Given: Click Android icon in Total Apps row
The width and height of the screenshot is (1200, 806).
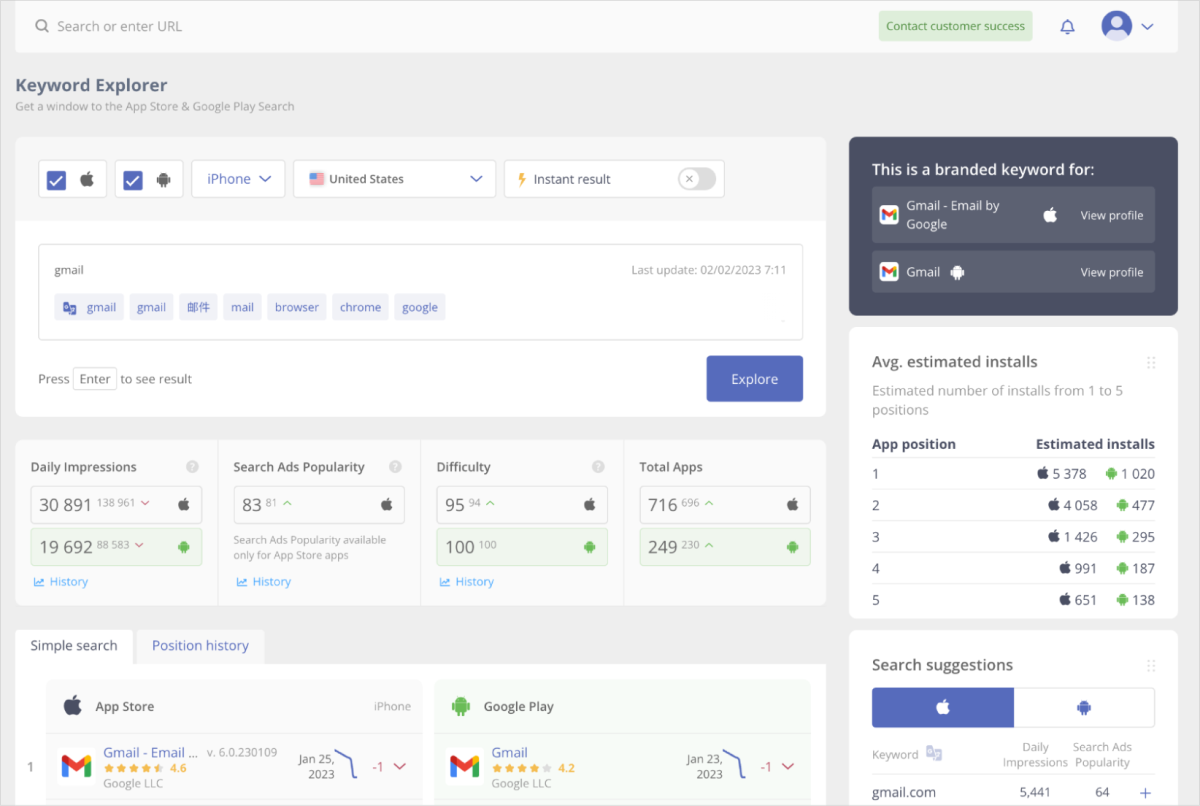Looking at the screenshot, I should click(x=792, y=547).
